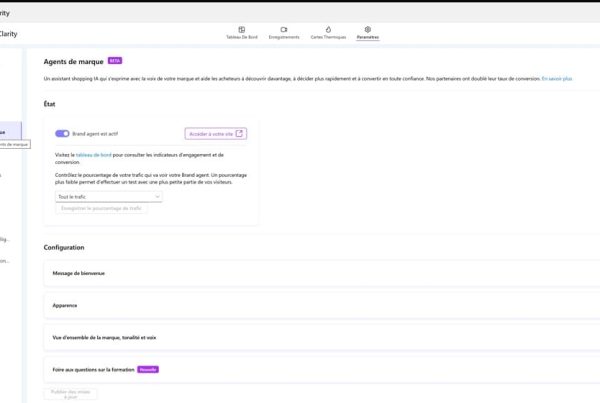
Task: Click the Clarity logo text
Action: click(8, 34)
